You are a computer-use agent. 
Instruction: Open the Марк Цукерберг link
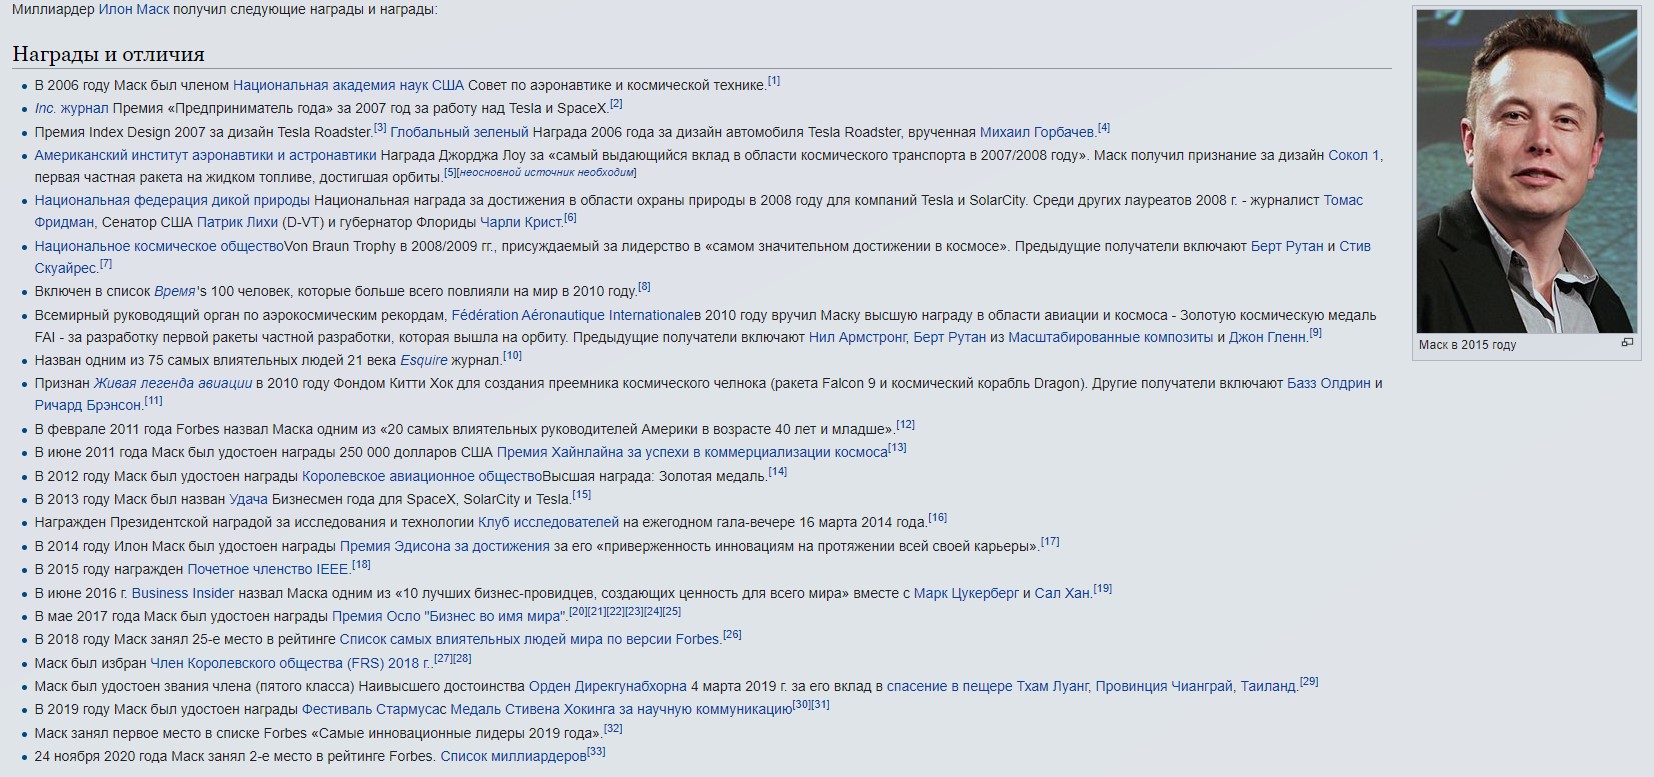point(966,593)
